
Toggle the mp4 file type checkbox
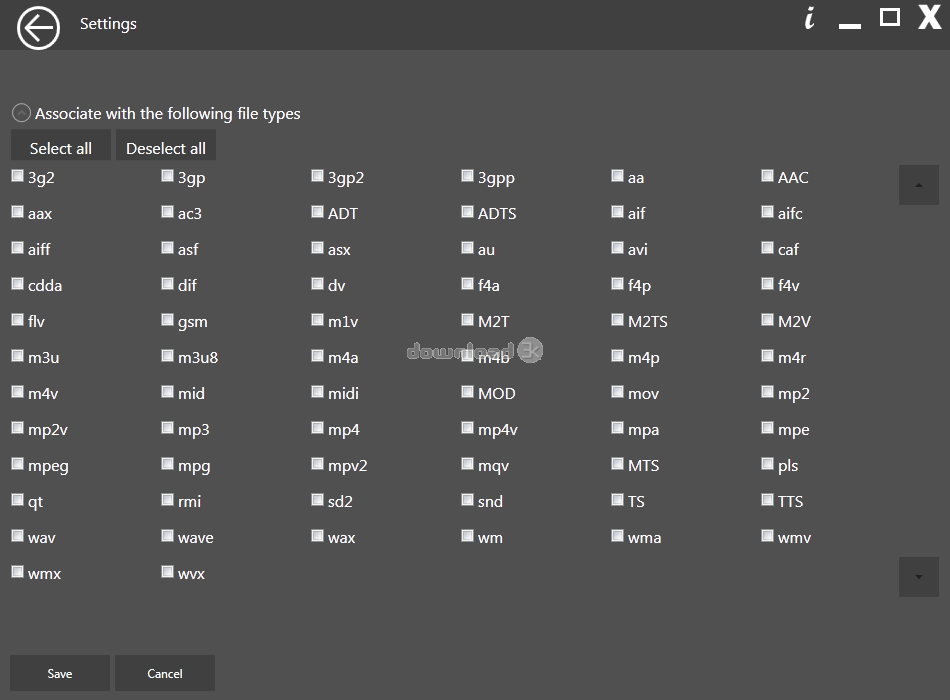coord(318,428)
